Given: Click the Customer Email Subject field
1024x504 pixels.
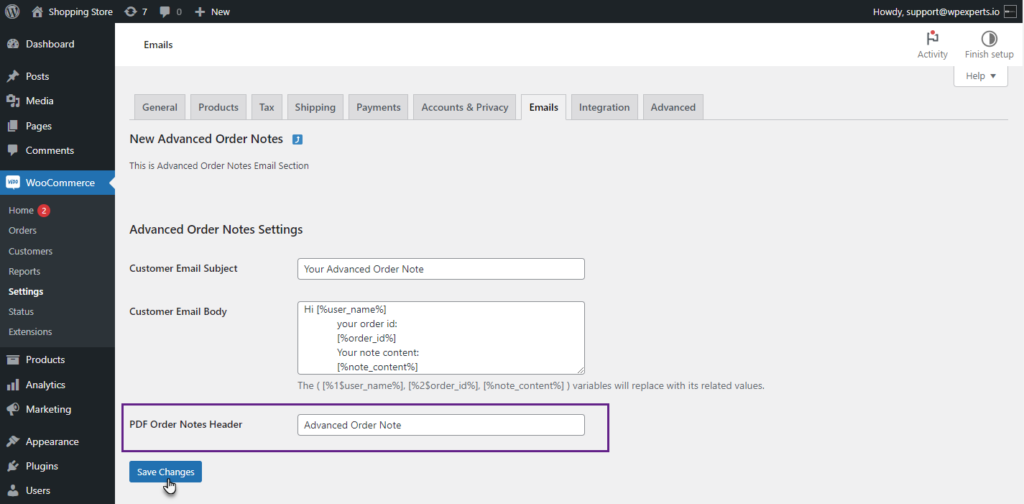Looking at the screenshot, I should tap(441, 269).
